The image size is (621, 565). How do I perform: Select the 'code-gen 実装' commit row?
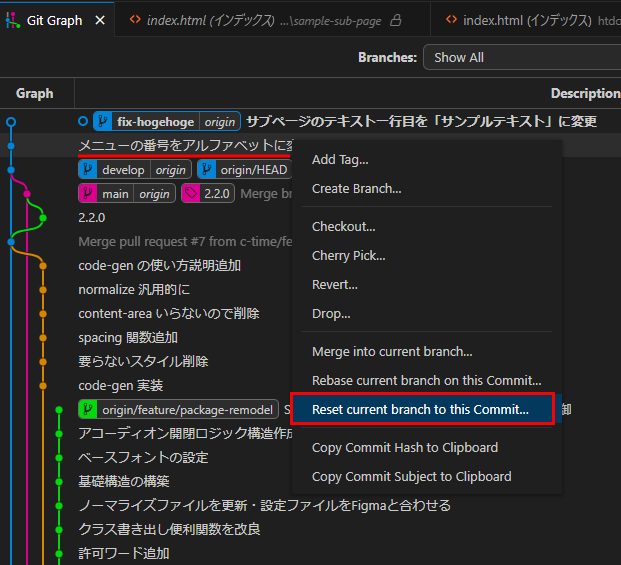click(121, 385)
